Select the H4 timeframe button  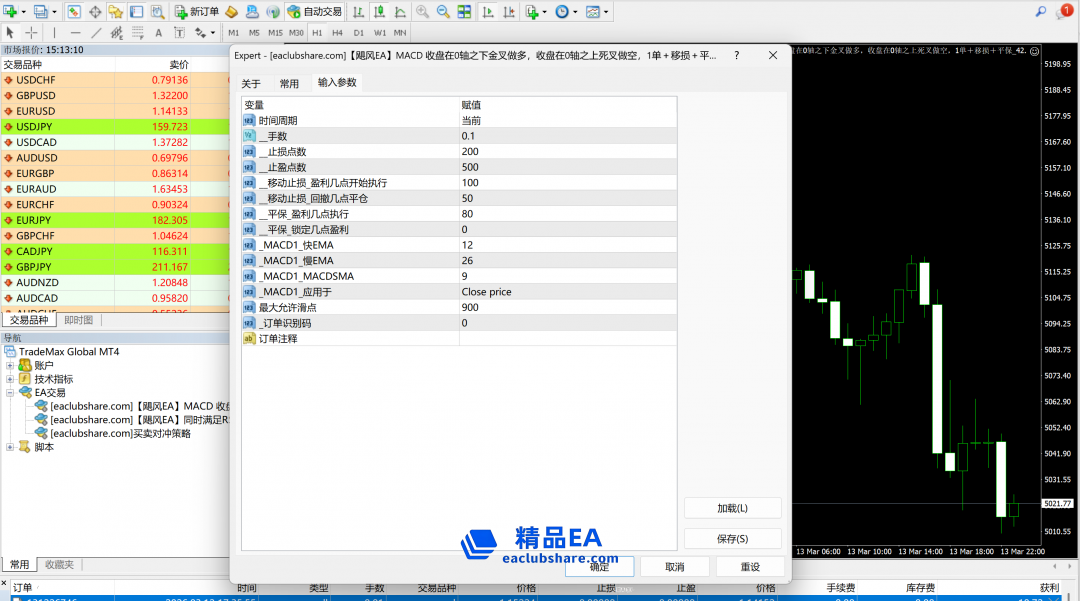tap(337, 33)
